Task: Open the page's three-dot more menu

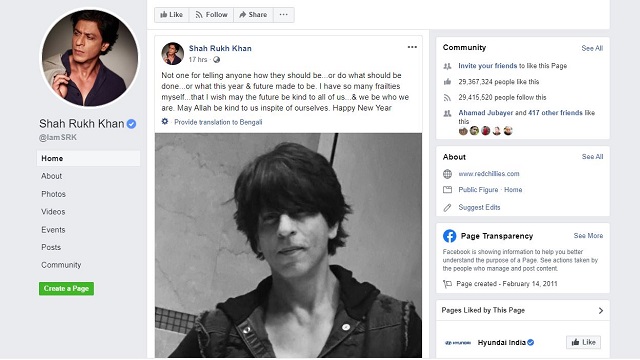Action: click(x=284, y=15)
